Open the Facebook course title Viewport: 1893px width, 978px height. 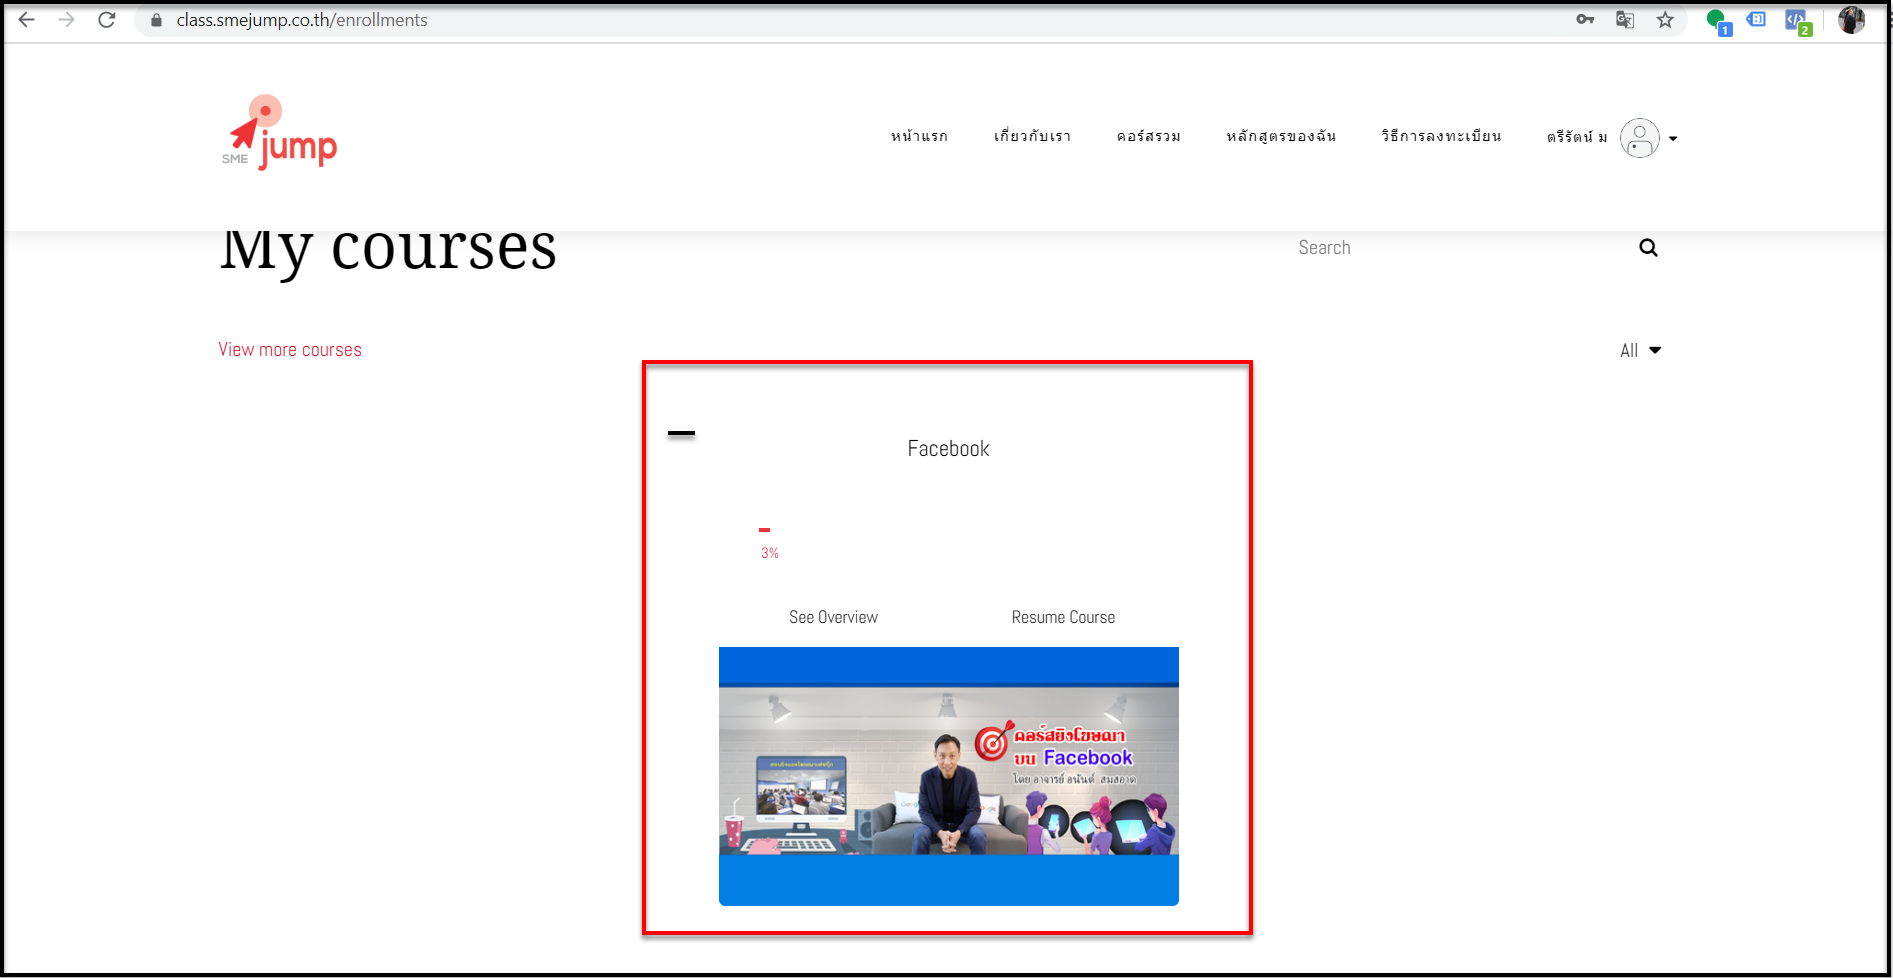(948, 449)
